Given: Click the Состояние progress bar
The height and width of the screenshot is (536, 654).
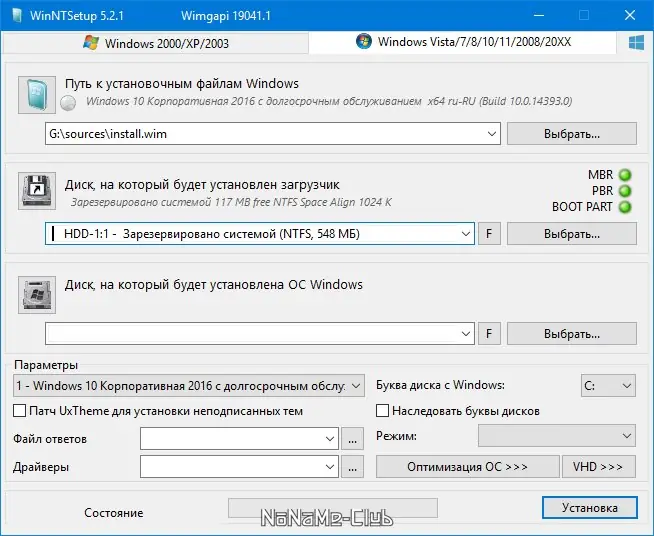Looking at the screenshot, I should coord(333,508).
